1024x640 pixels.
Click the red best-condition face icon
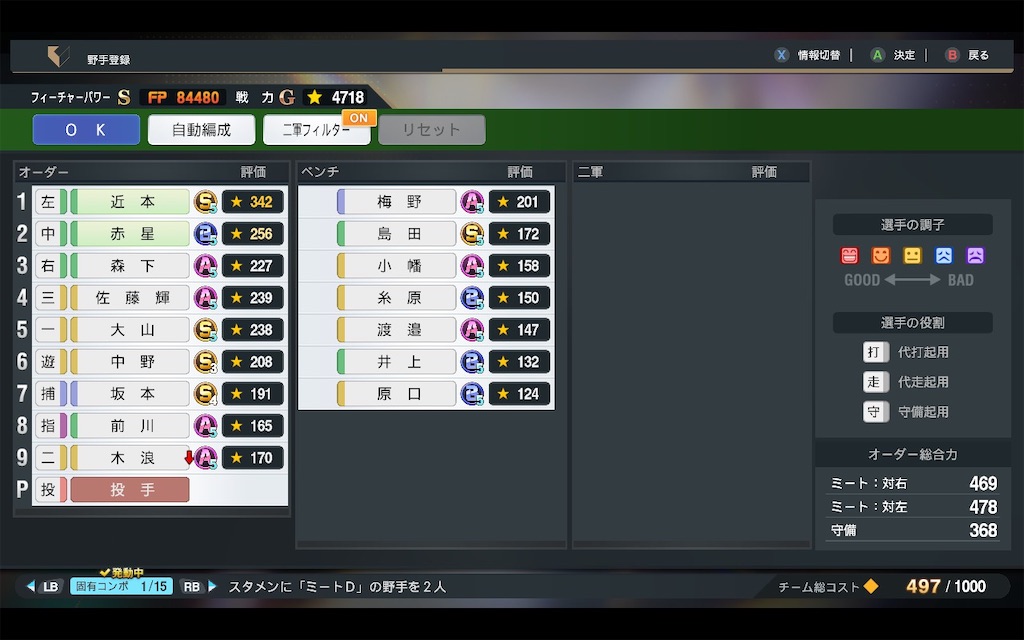click(x=850, y=255)
